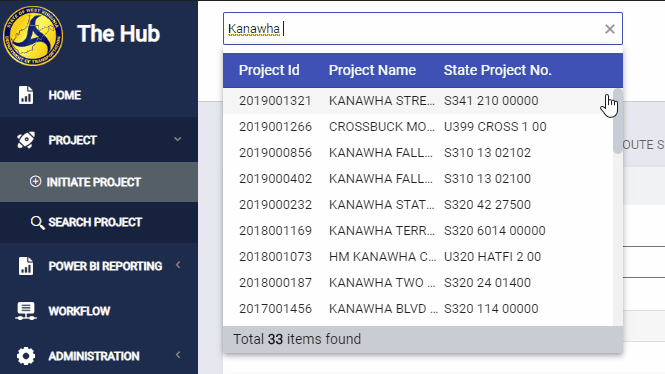Click KANAWHA BLVD ... project name

point(383,309)
